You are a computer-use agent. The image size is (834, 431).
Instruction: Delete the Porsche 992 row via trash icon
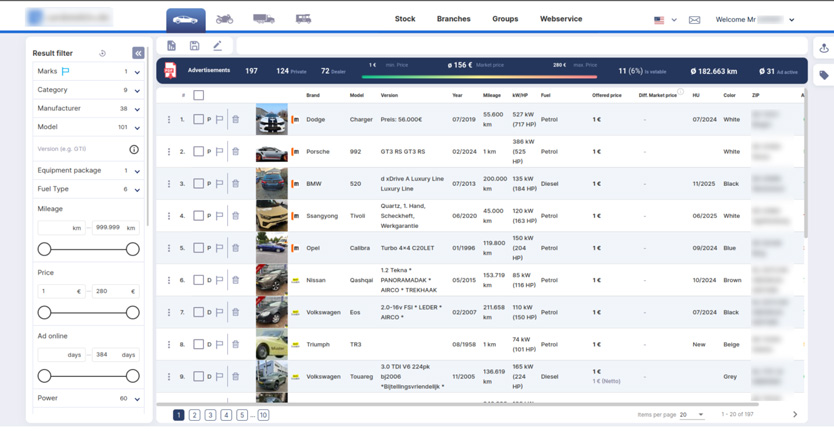236,152
